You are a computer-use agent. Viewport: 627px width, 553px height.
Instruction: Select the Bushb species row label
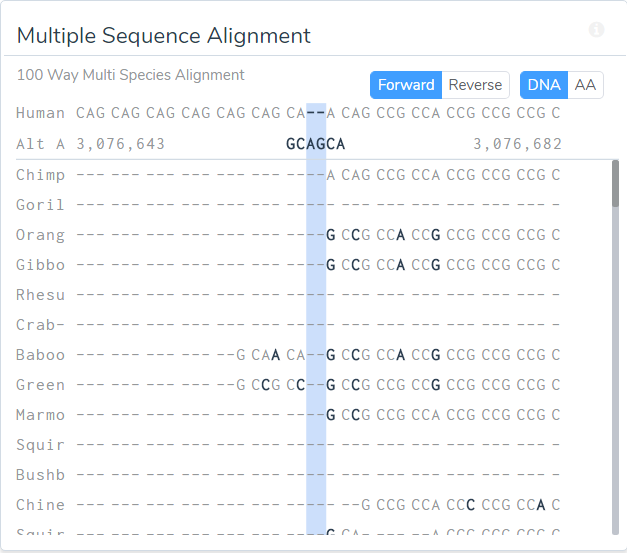pos(41,475)
